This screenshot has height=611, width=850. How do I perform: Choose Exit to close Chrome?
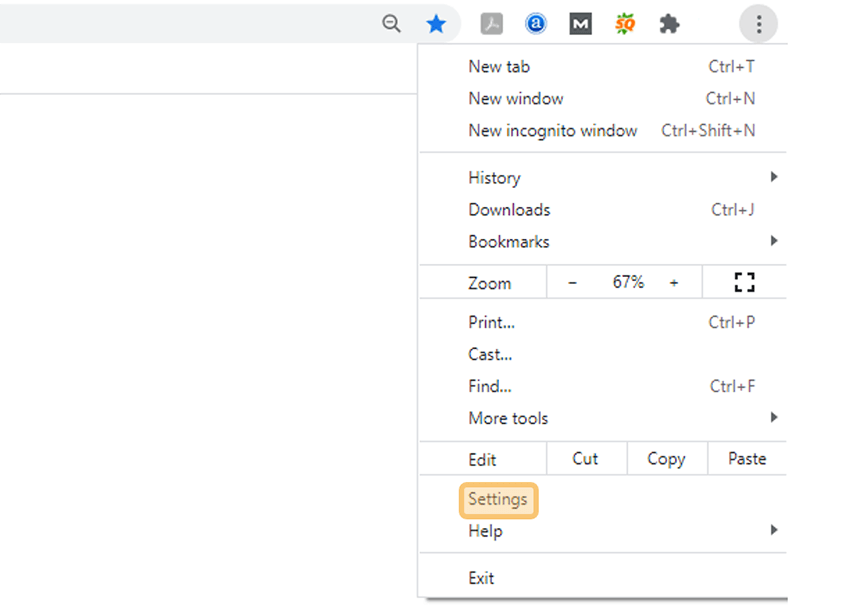(x=603, y=578)
